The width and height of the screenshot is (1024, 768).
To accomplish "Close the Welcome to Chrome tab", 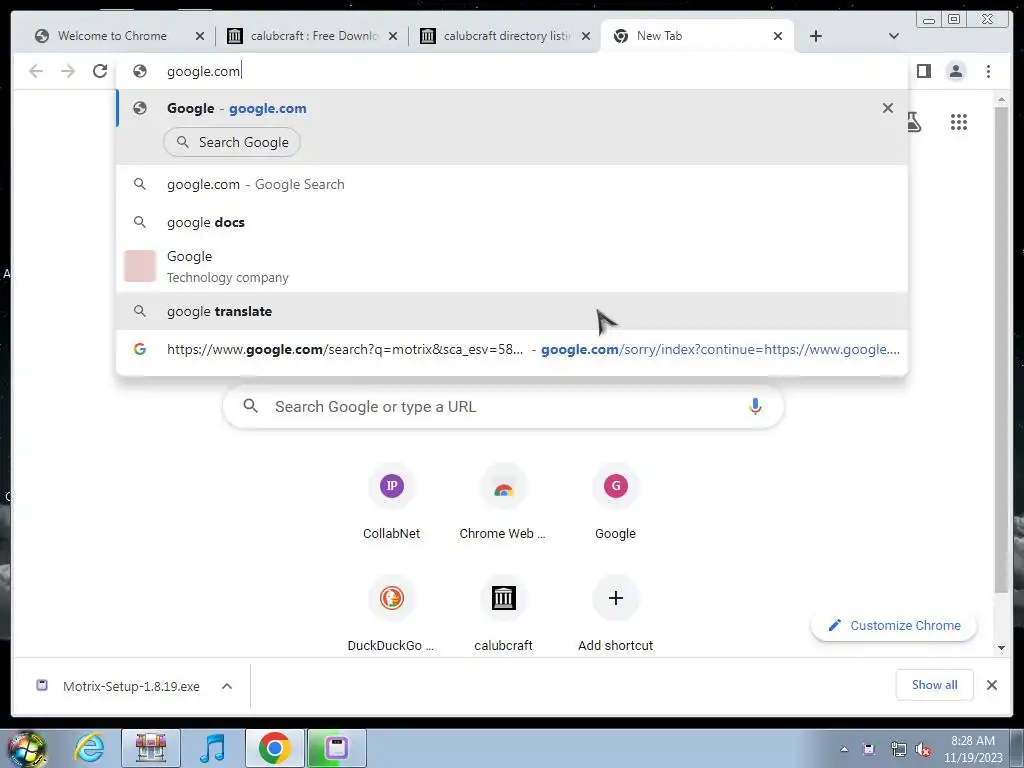I will tap(200, 36).
